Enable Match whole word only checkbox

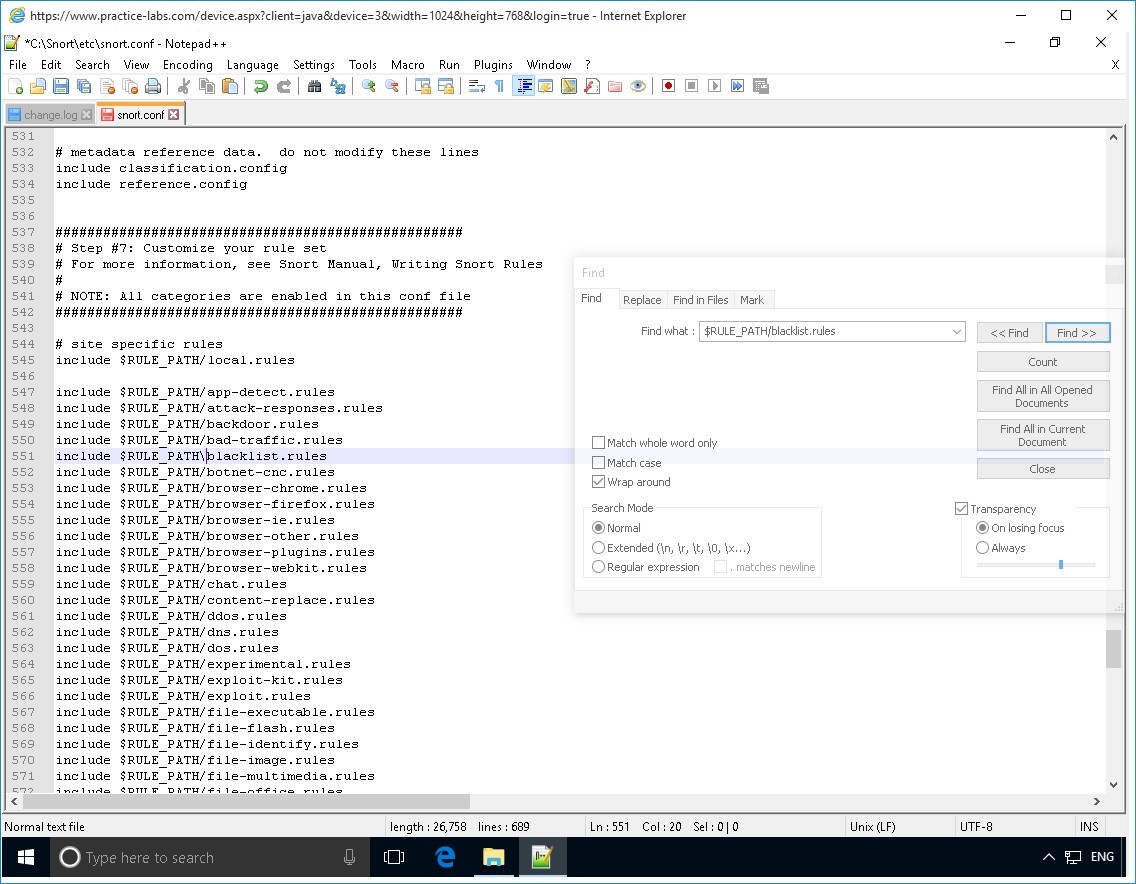pos(599,443)
